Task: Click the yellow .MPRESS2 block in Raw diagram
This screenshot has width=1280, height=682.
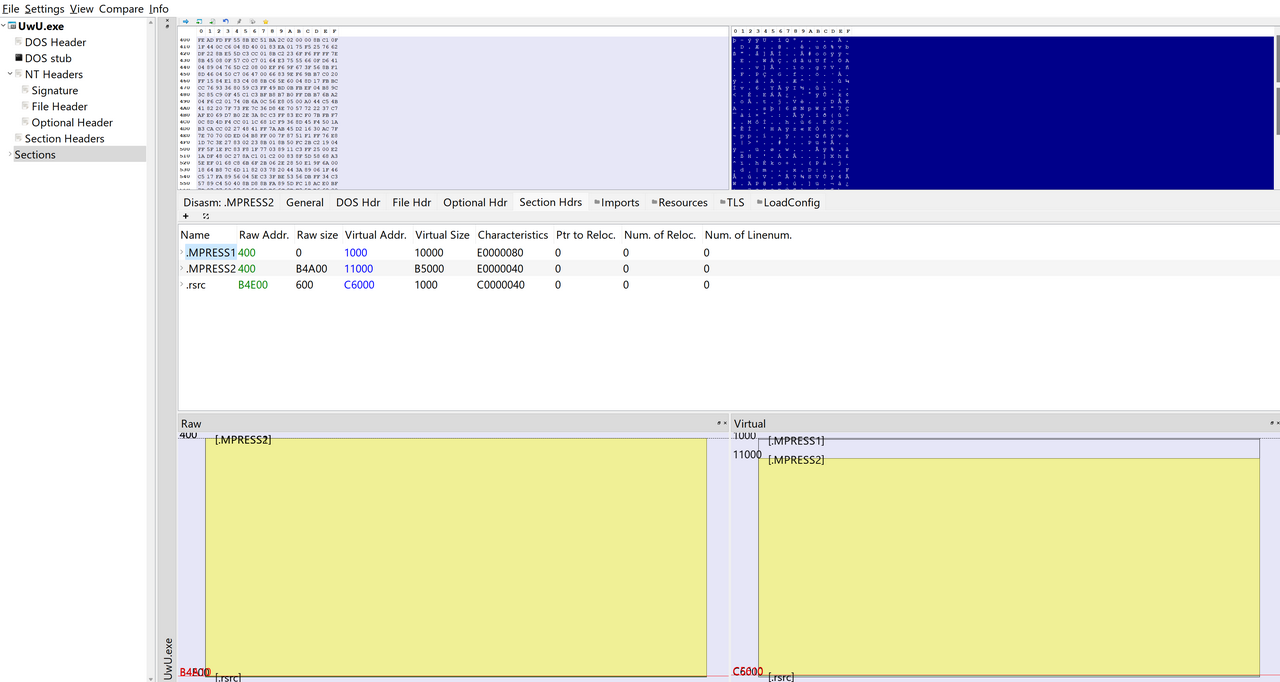Action: click(456, 558)
